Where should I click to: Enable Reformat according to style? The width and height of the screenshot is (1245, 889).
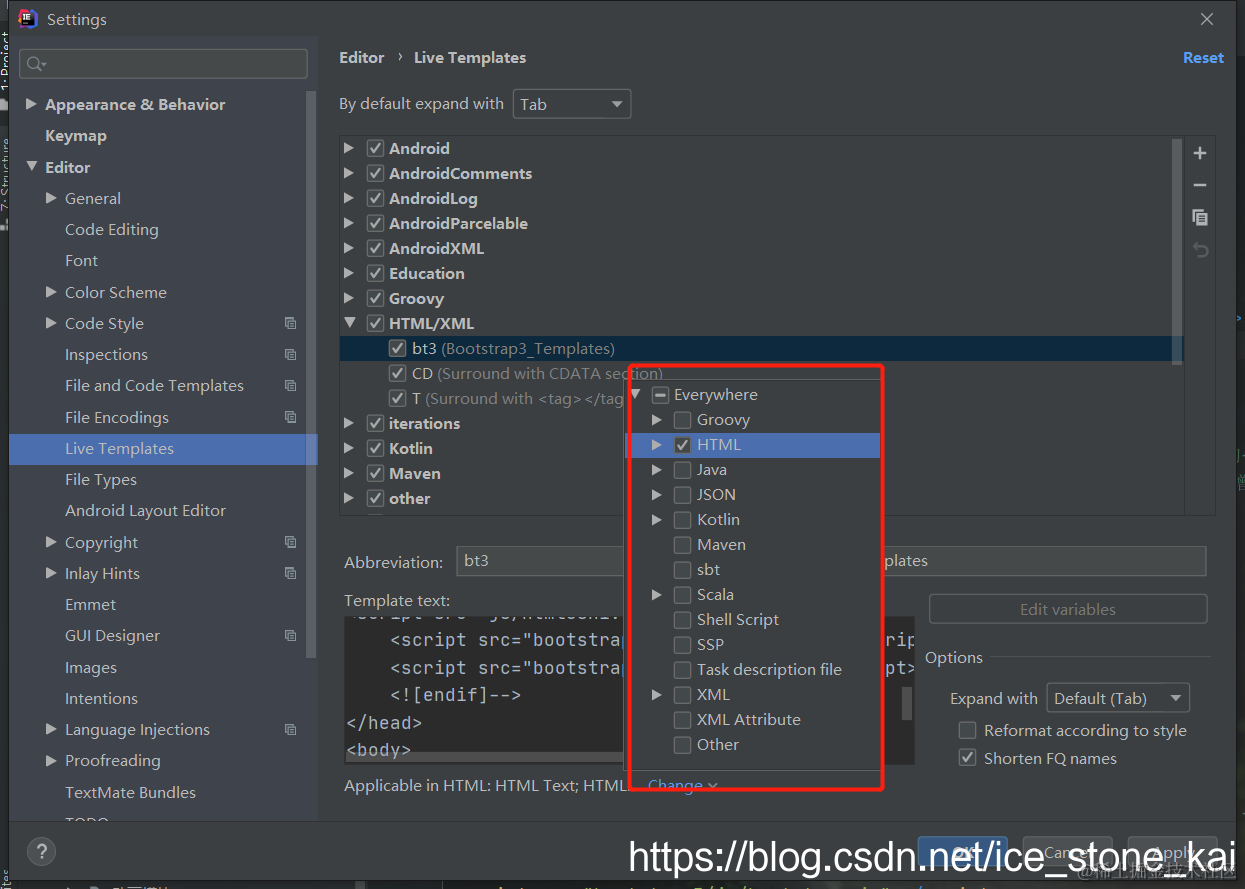[x=967, y=730]
